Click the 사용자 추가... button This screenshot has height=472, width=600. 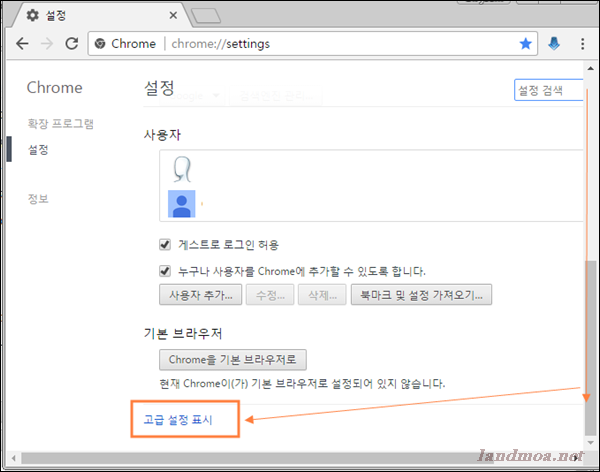tap(201, 294)
